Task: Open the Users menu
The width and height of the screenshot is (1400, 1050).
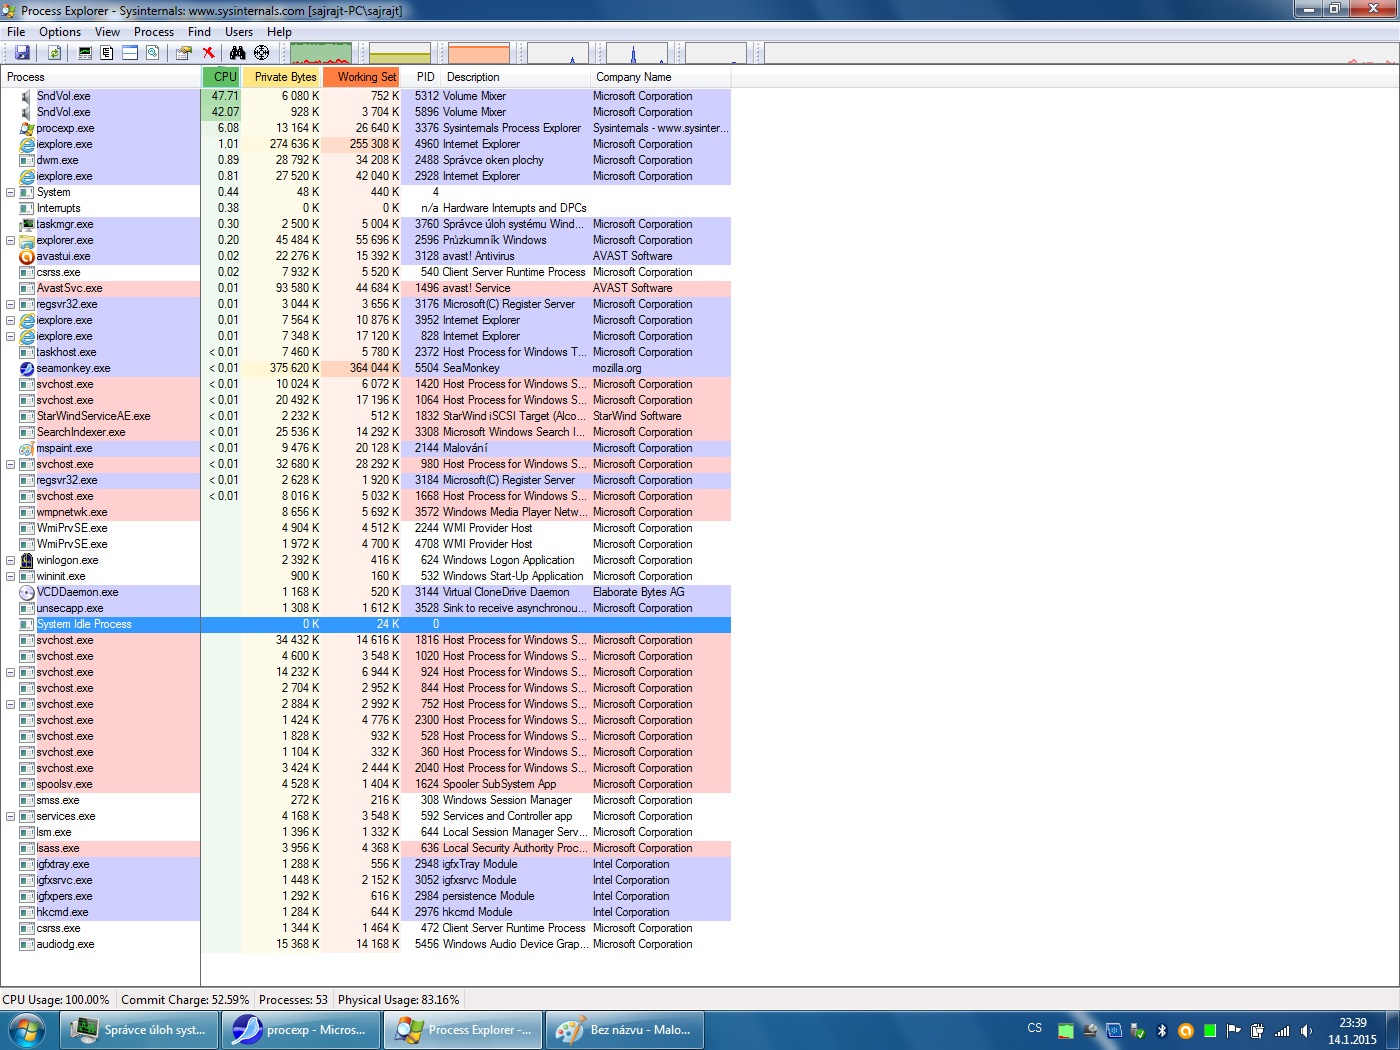Action: pos(239,32)
